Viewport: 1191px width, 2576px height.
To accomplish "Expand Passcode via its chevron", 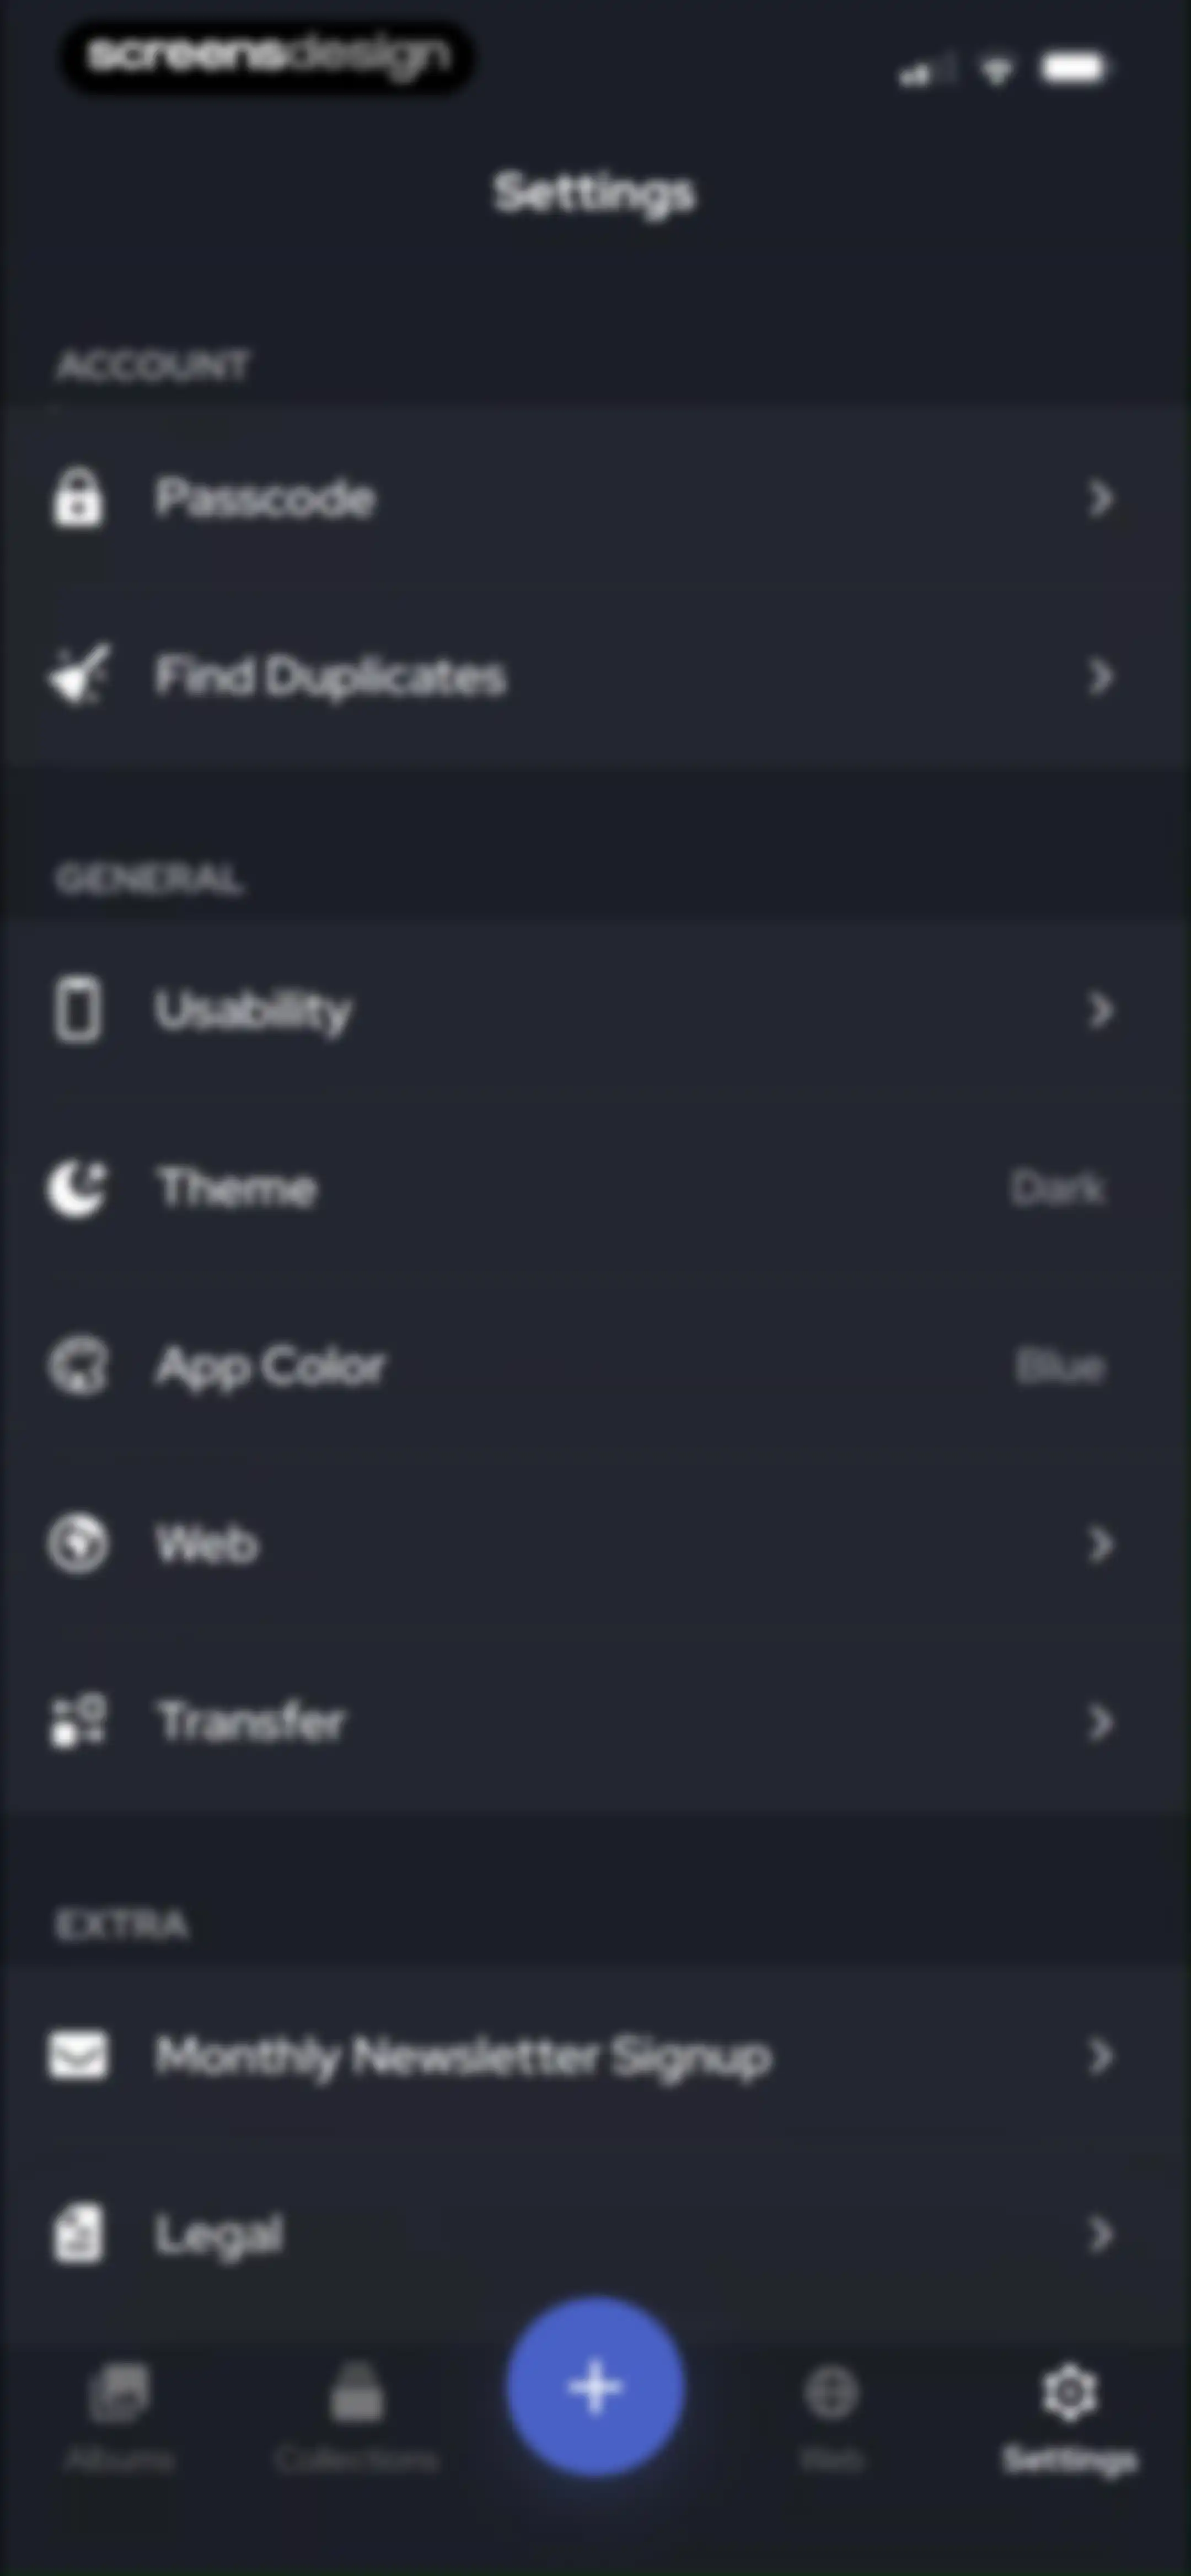I will point(1100,497).
